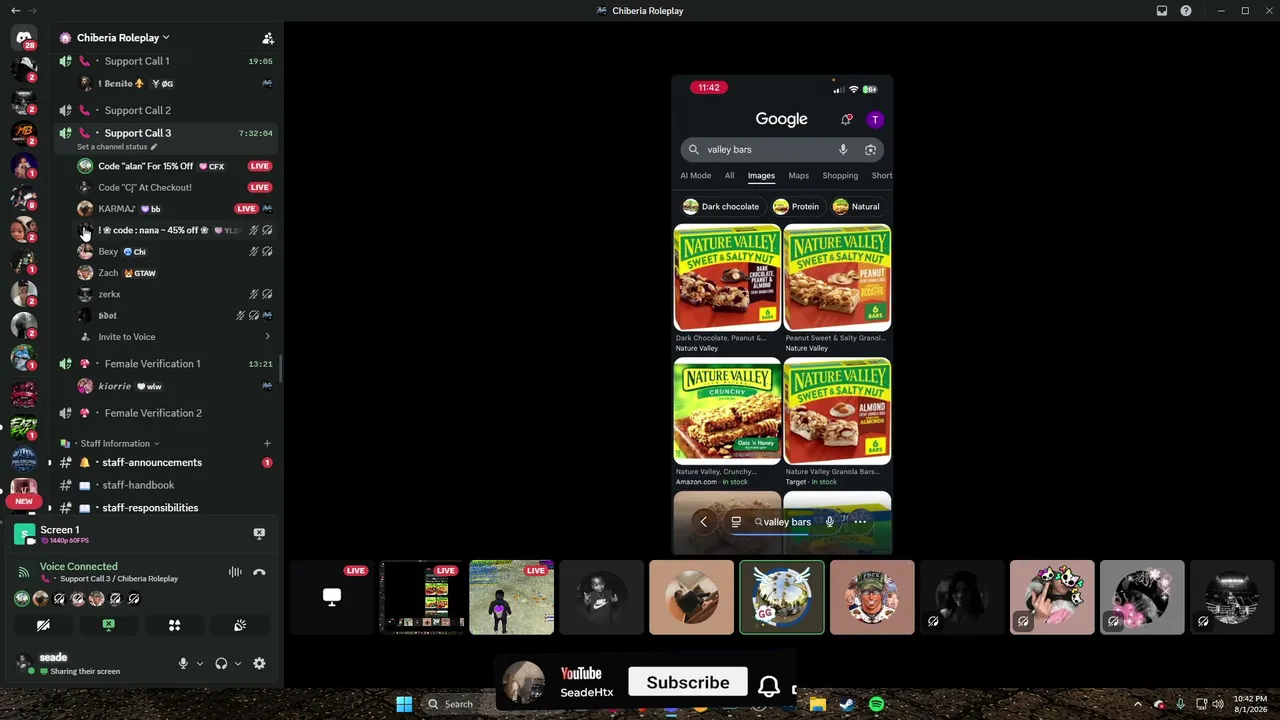Apply the Protein filter chip
The height and width of the screenshot is (720, 1280).
(x=796, y=207)
